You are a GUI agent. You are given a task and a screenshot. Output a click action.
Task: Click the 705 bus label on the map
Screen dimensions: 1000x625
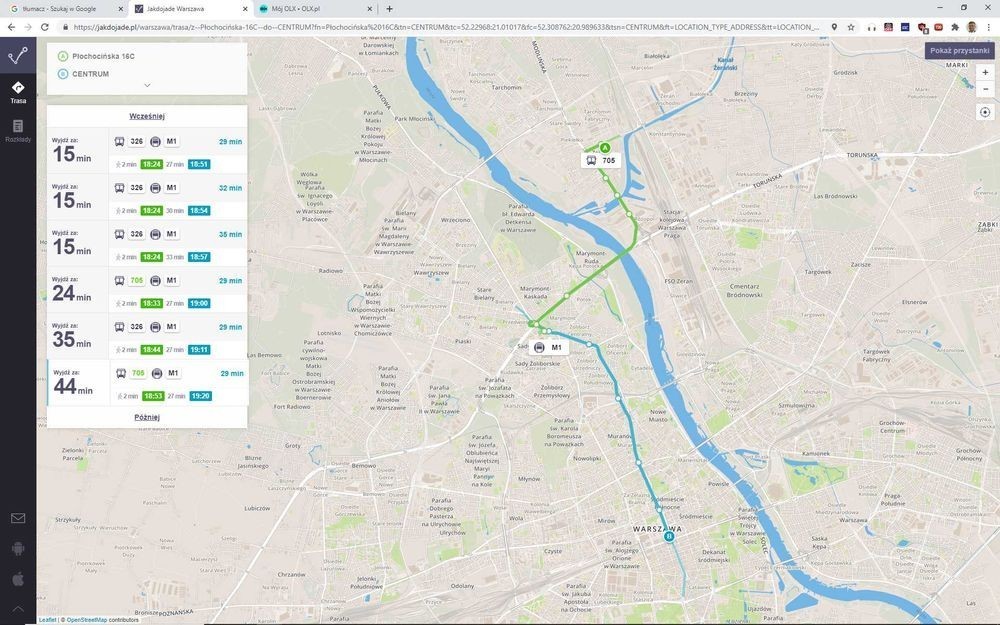tap(601, 160)
